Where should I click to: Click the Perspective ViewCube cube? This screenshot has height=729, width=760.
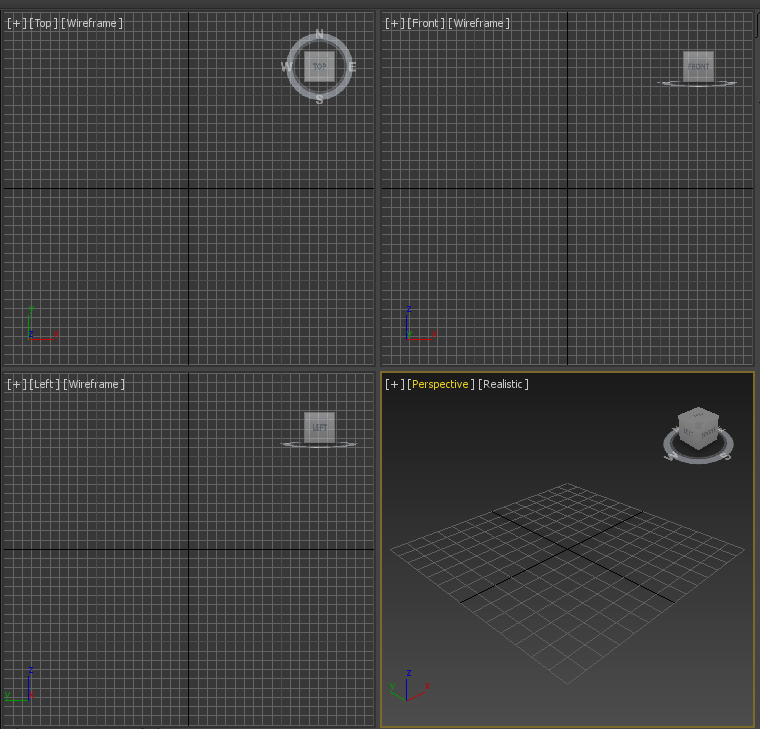tap(698, 428)
